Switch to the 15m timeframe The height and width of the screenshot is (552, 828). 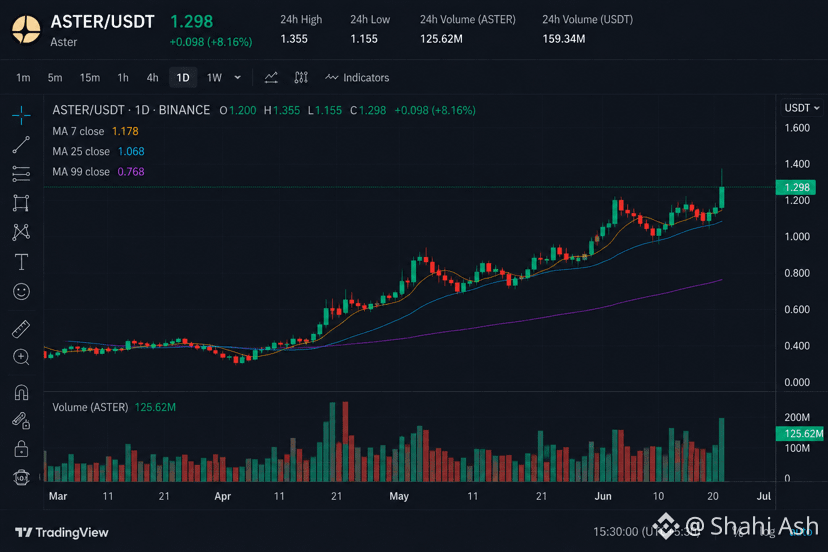pos(90,78)
